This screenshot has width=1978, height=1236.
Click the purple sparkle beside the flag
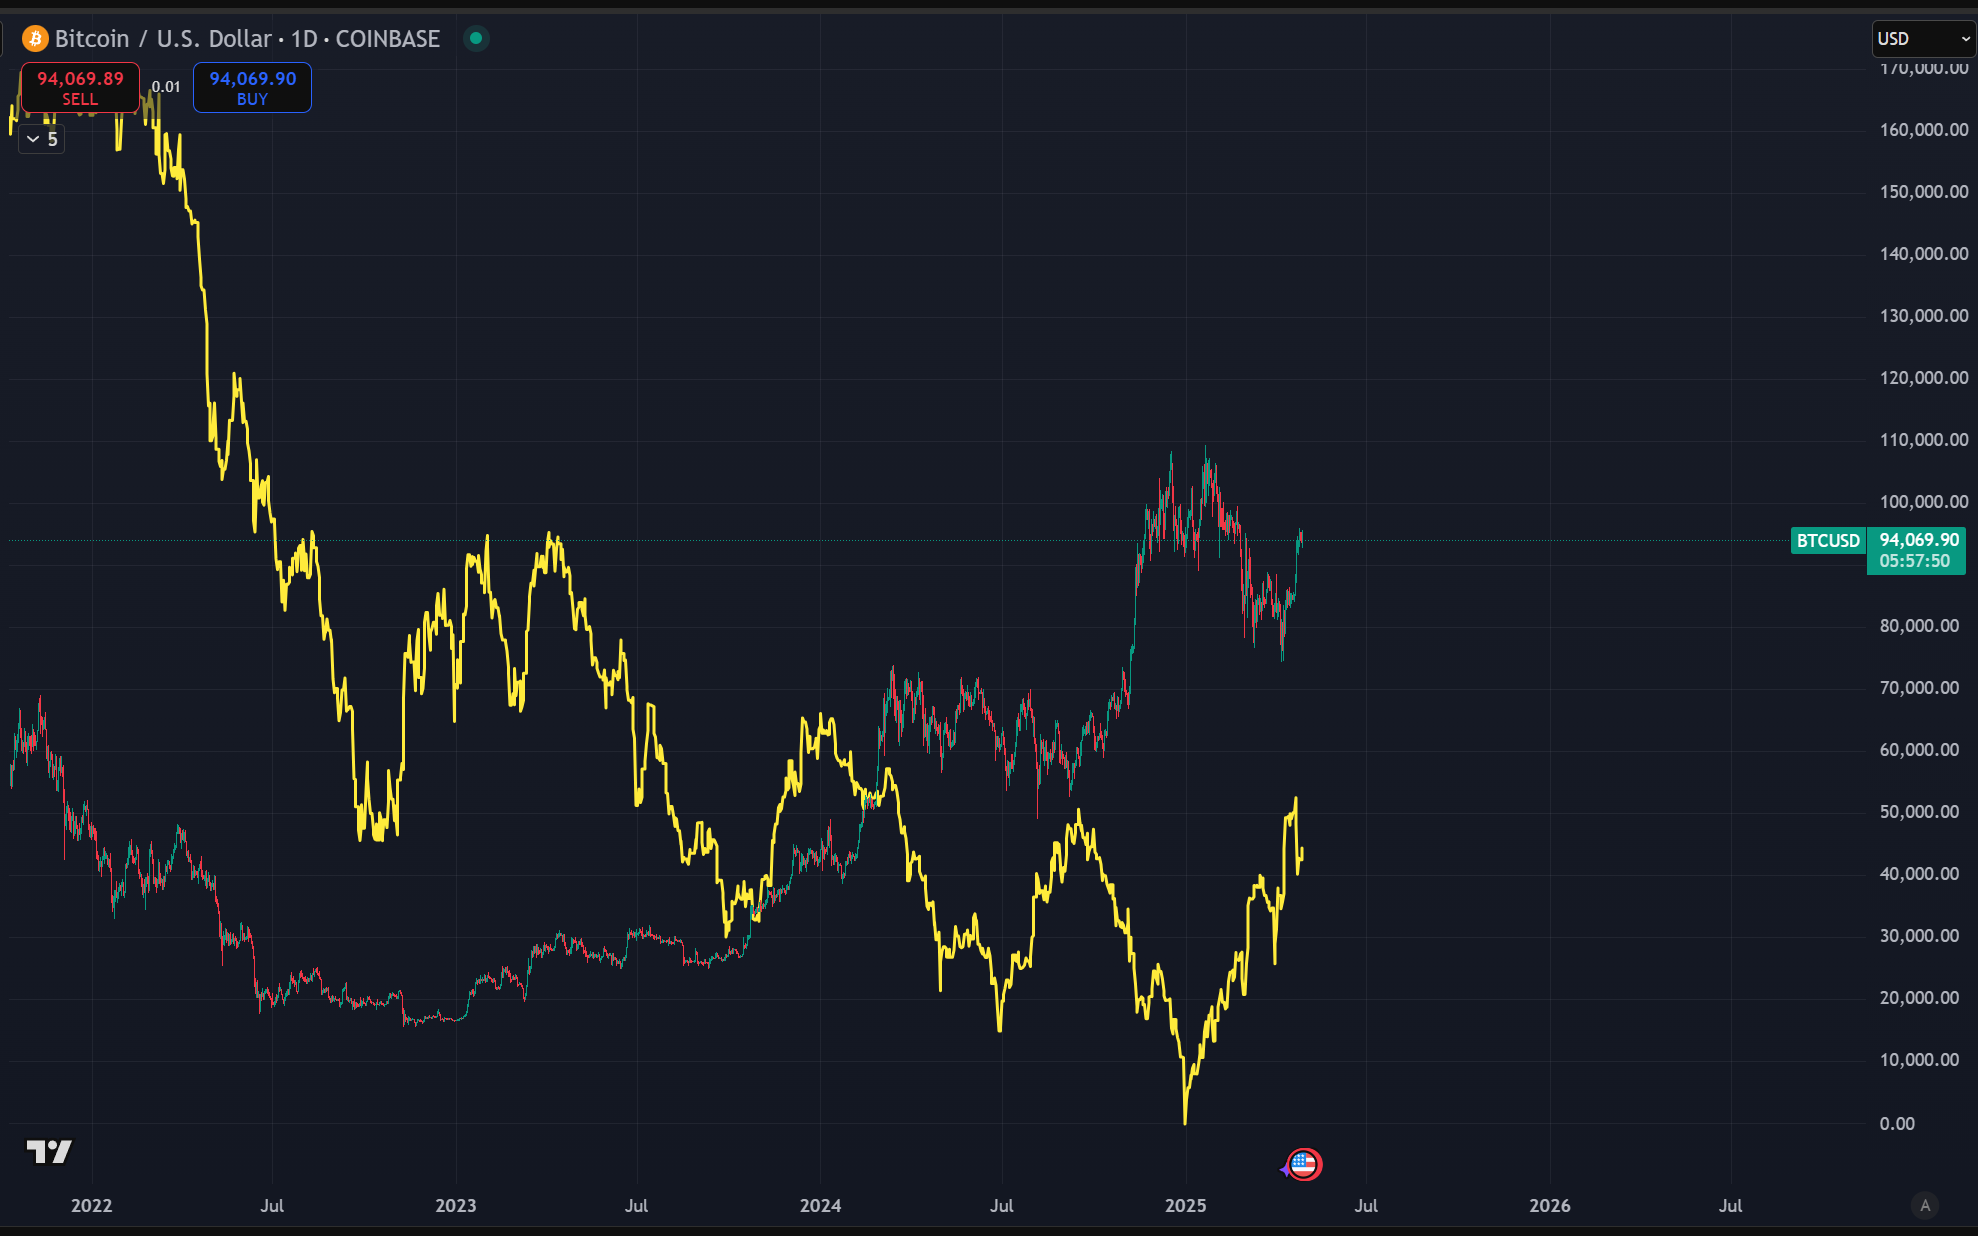1286,1168
